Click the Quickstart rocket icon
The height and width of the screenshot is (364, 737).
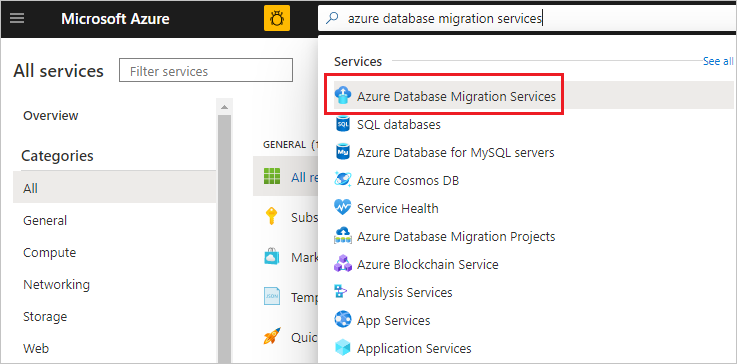pos(272,336)
